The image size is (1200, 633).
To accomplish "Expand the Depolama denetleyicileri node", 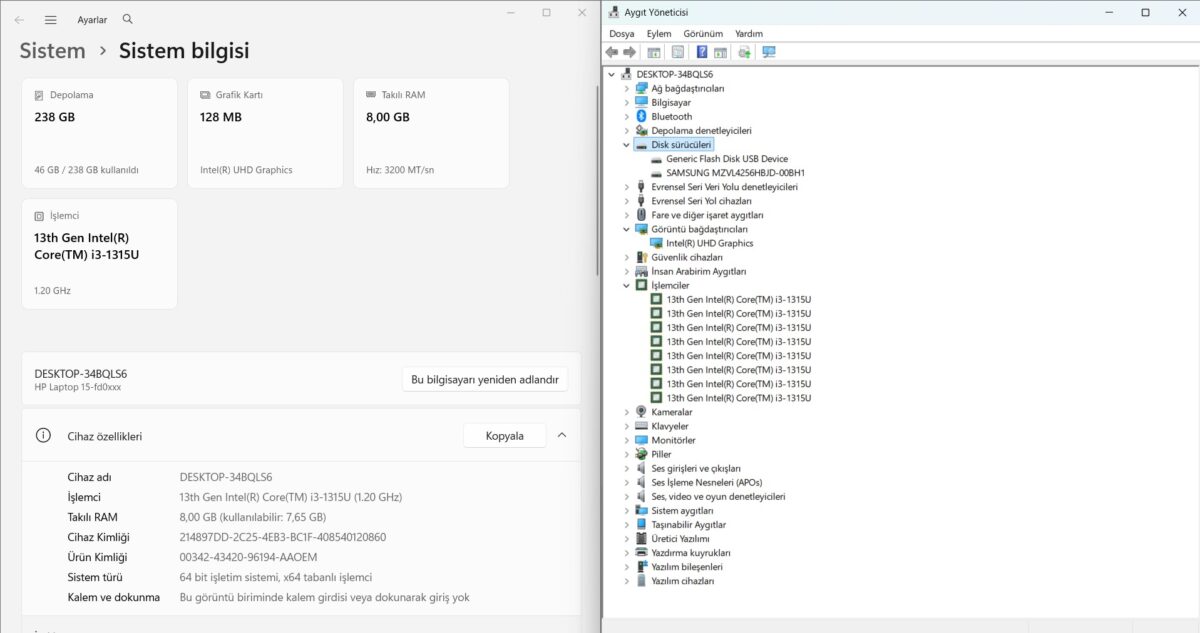I will pyautogui.click(x=627, y=130).
